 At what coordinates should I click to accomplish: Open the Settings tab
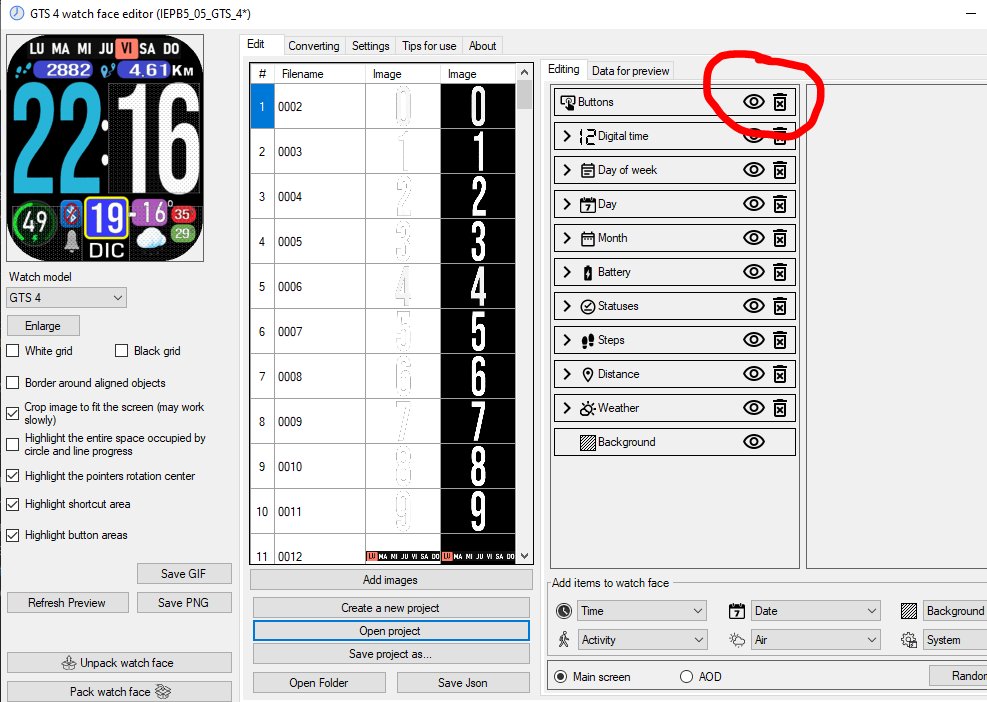coord(370,46)
